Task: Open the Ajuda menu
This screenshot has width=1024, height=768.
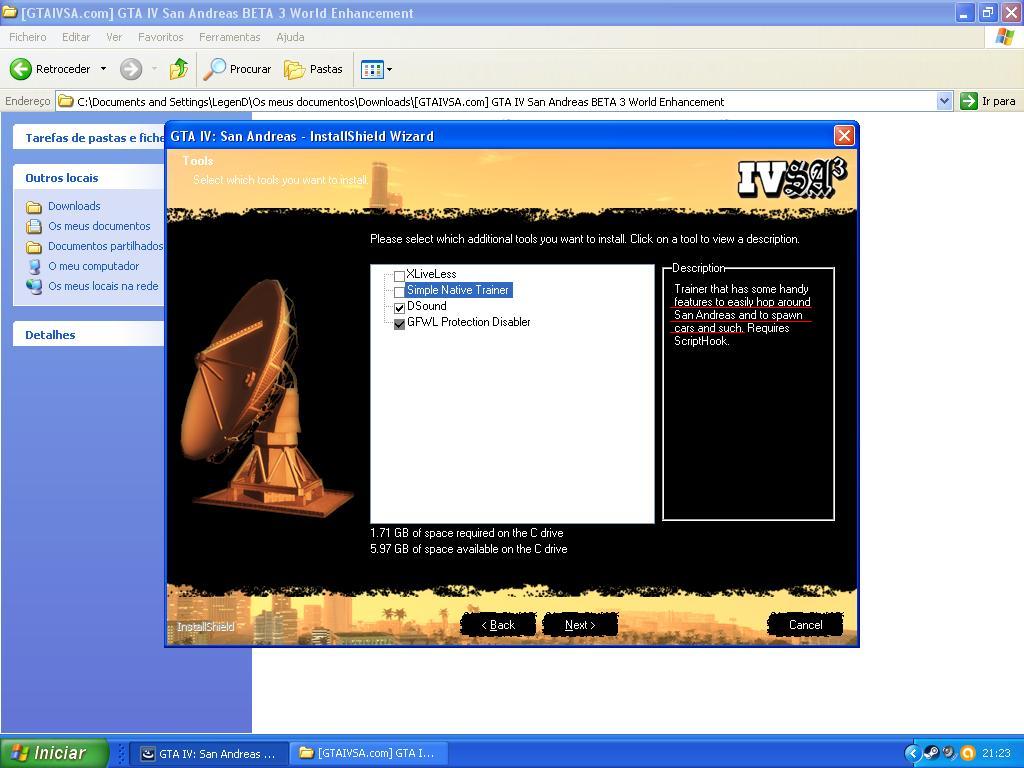Action: tap(290, 37)
